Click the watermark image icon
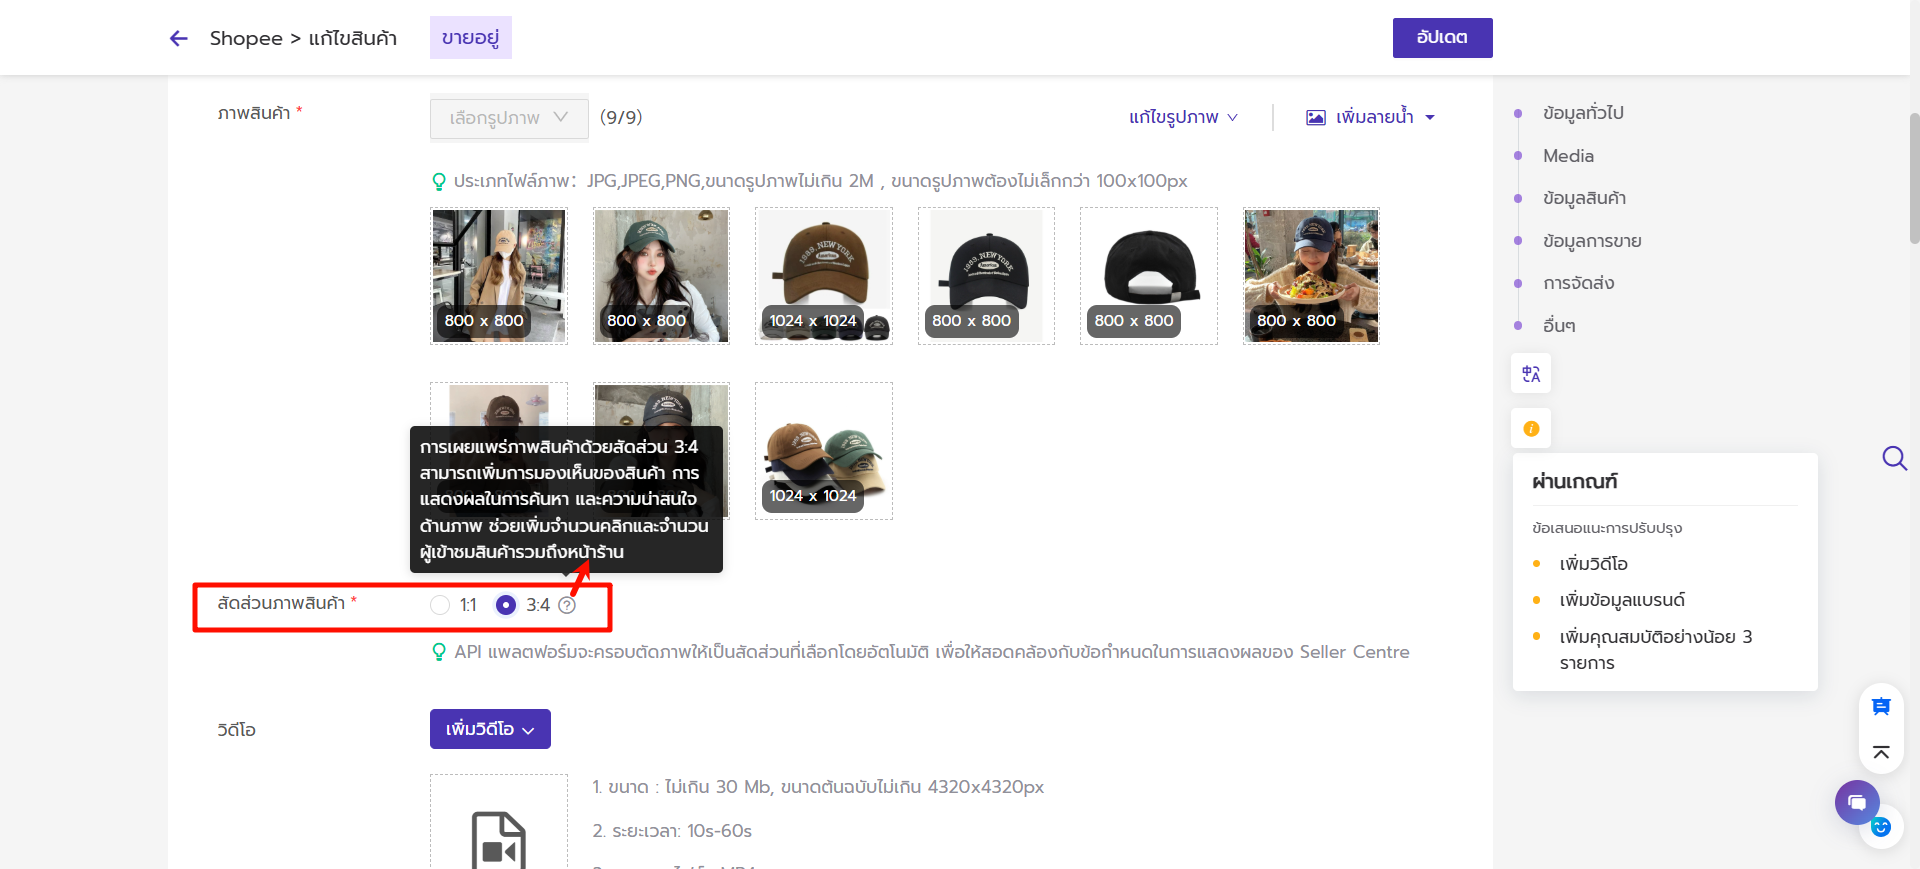Viewport: 1920px width, 869px height. [1316, 117]
